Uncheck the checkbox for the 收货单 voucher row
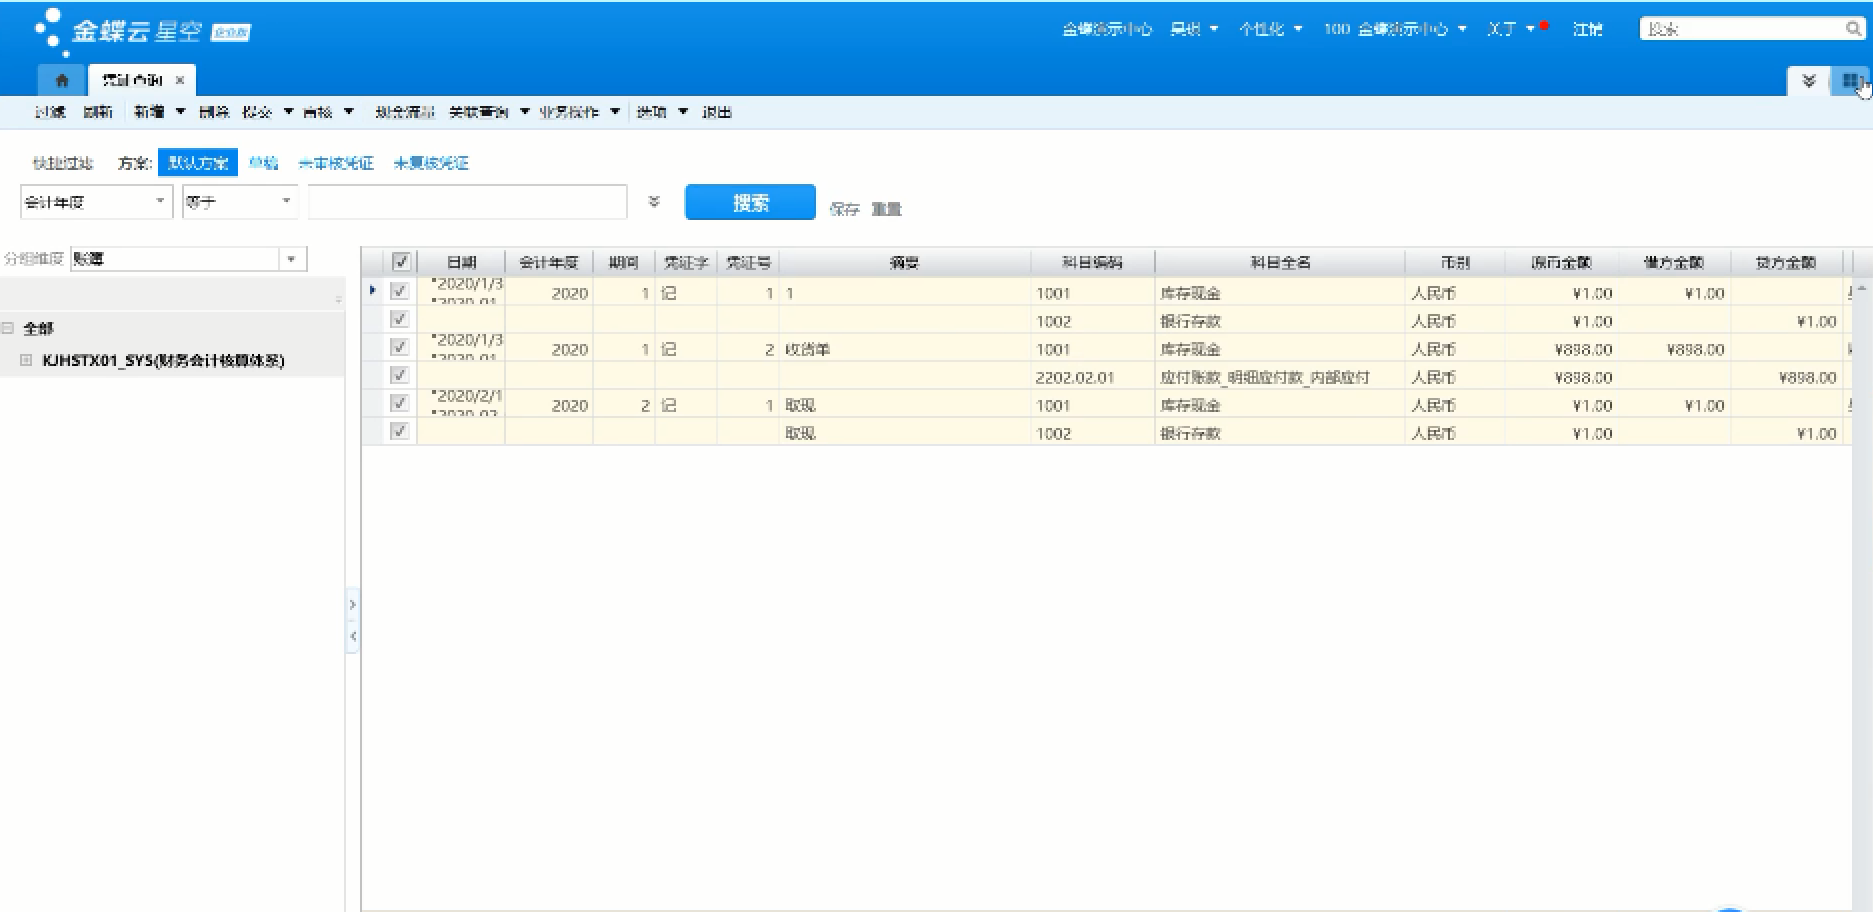 [x=399, y=348]
